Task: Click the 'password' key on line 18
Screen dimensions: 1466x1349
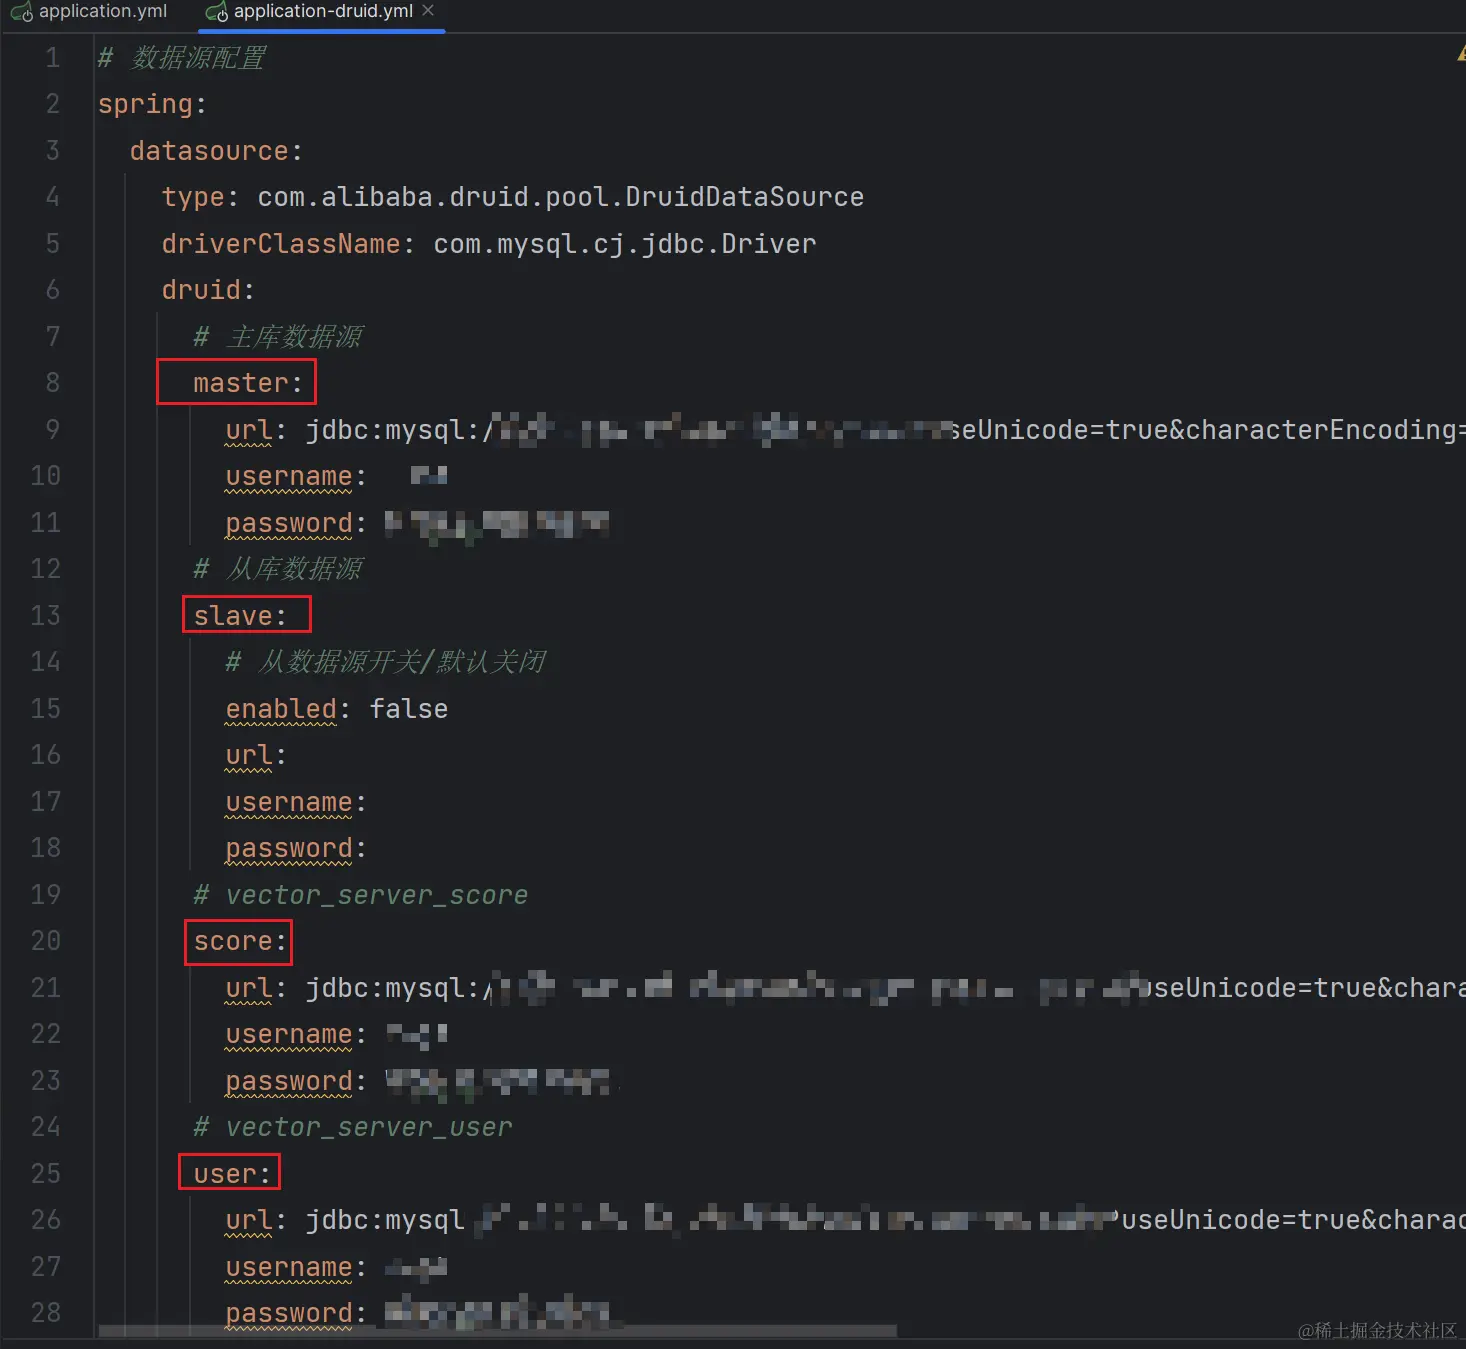Action: 289,848
